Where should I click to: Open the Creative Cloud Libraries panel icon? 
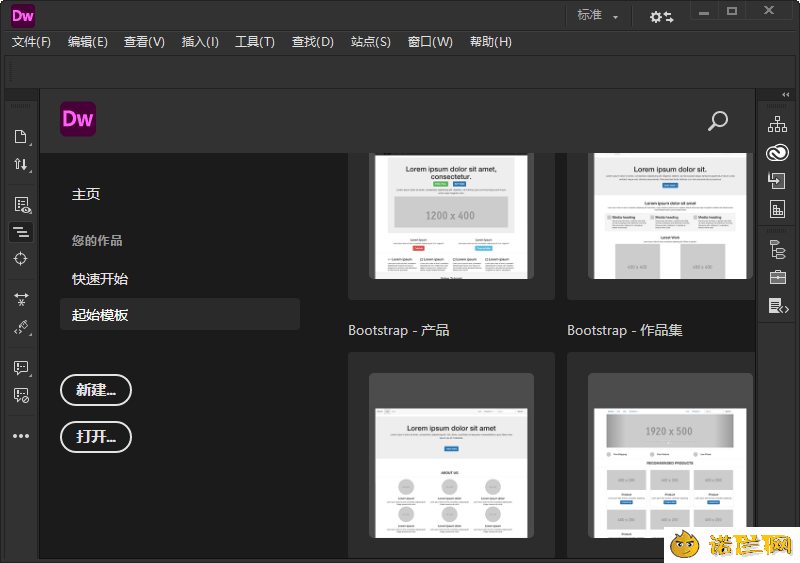[777, 153]
